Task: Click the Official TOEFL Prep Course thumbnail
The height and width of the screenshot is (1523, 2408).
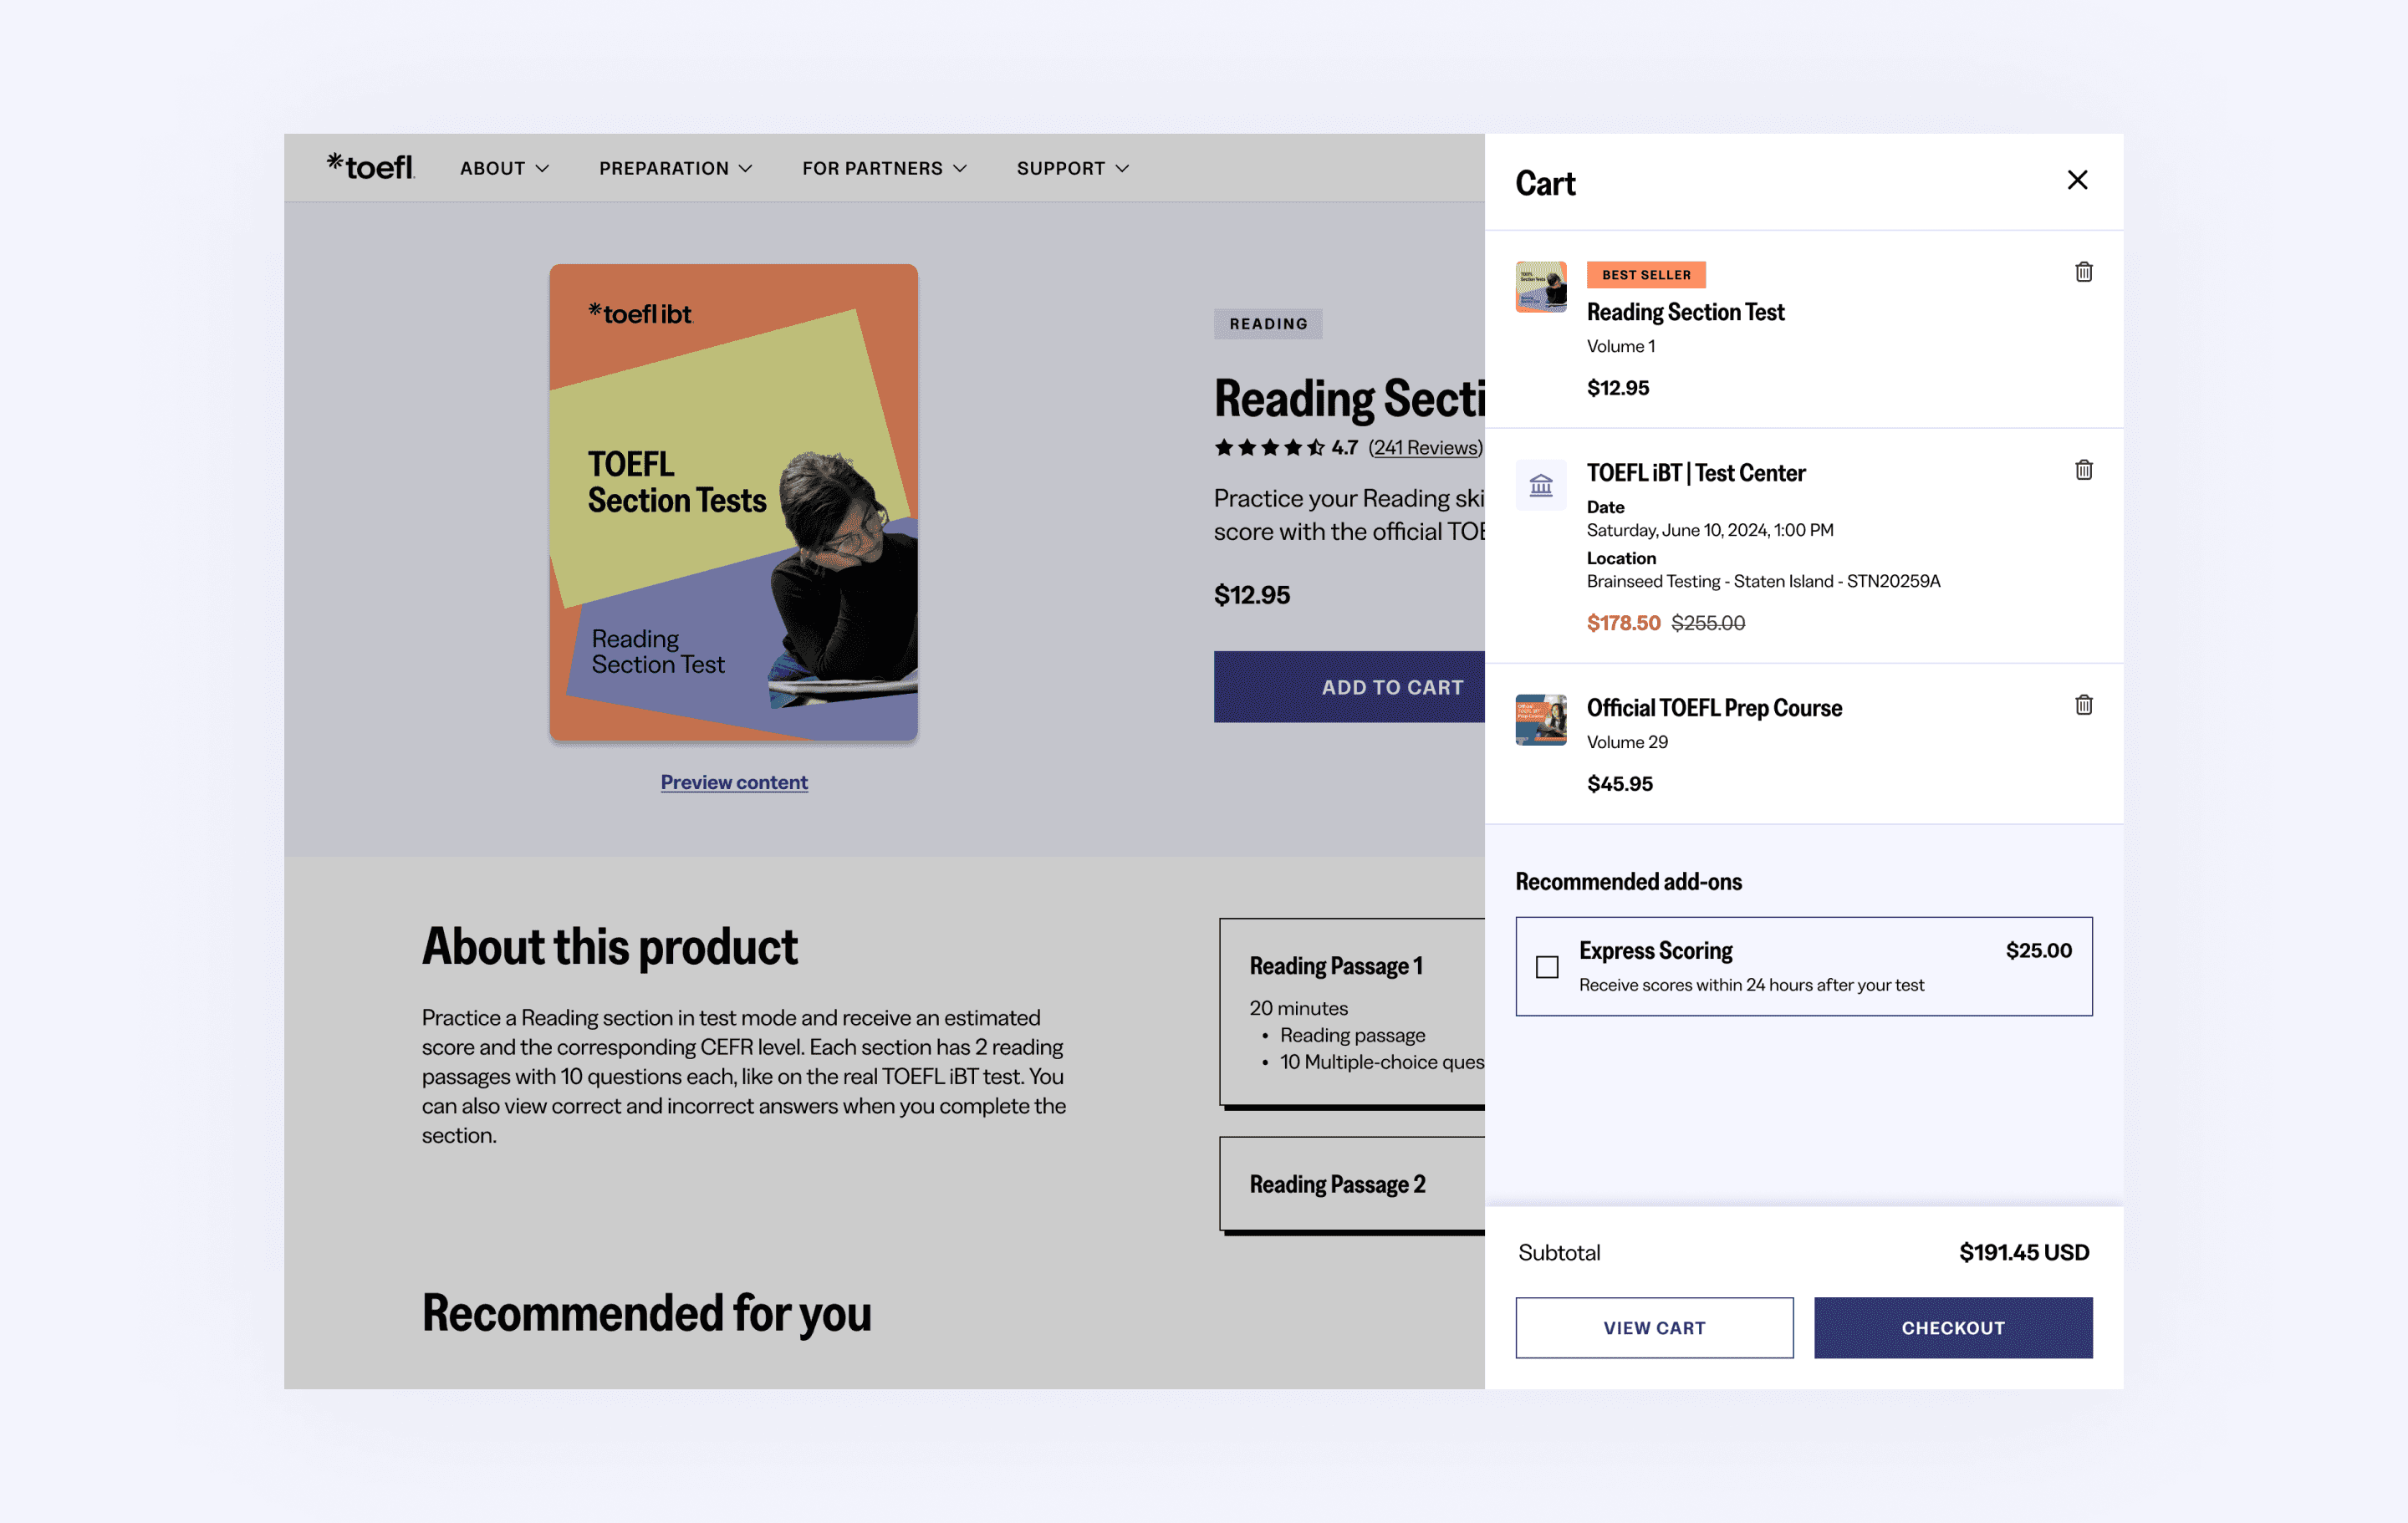Action: coord(1540,720)
